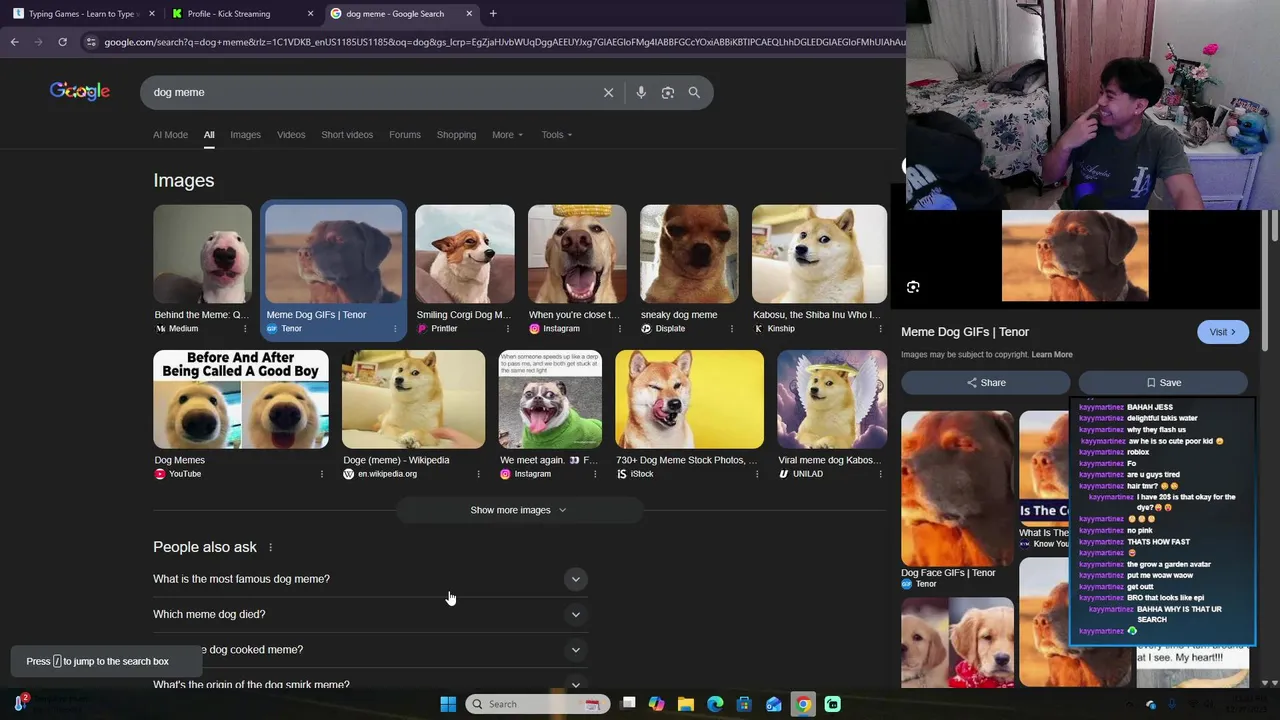The height and width of the screenshot is (720, 1280).
Task: Open Kick green app icon in taskbar
Action: coord(832,704)
